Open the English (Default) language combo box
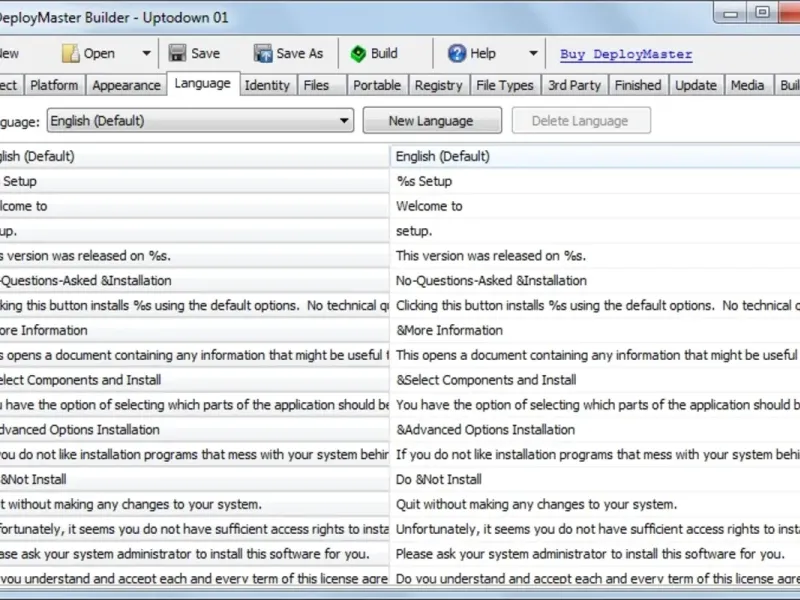 (201, 121)
